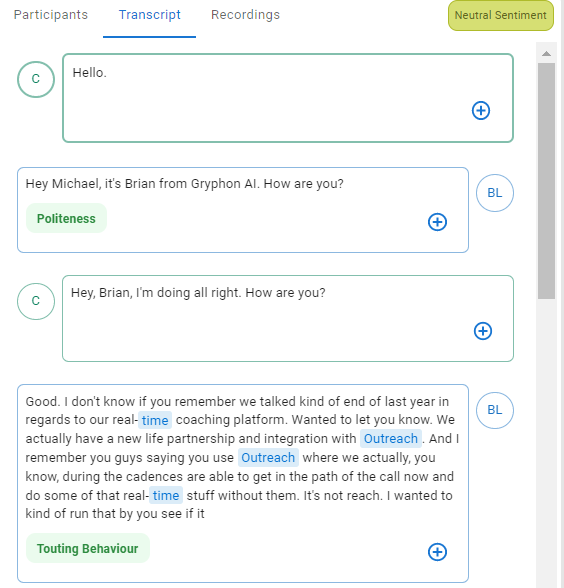Click the Neutral Sentiment badge
Screen dimensions: 564x588
[x=501, y=15]
